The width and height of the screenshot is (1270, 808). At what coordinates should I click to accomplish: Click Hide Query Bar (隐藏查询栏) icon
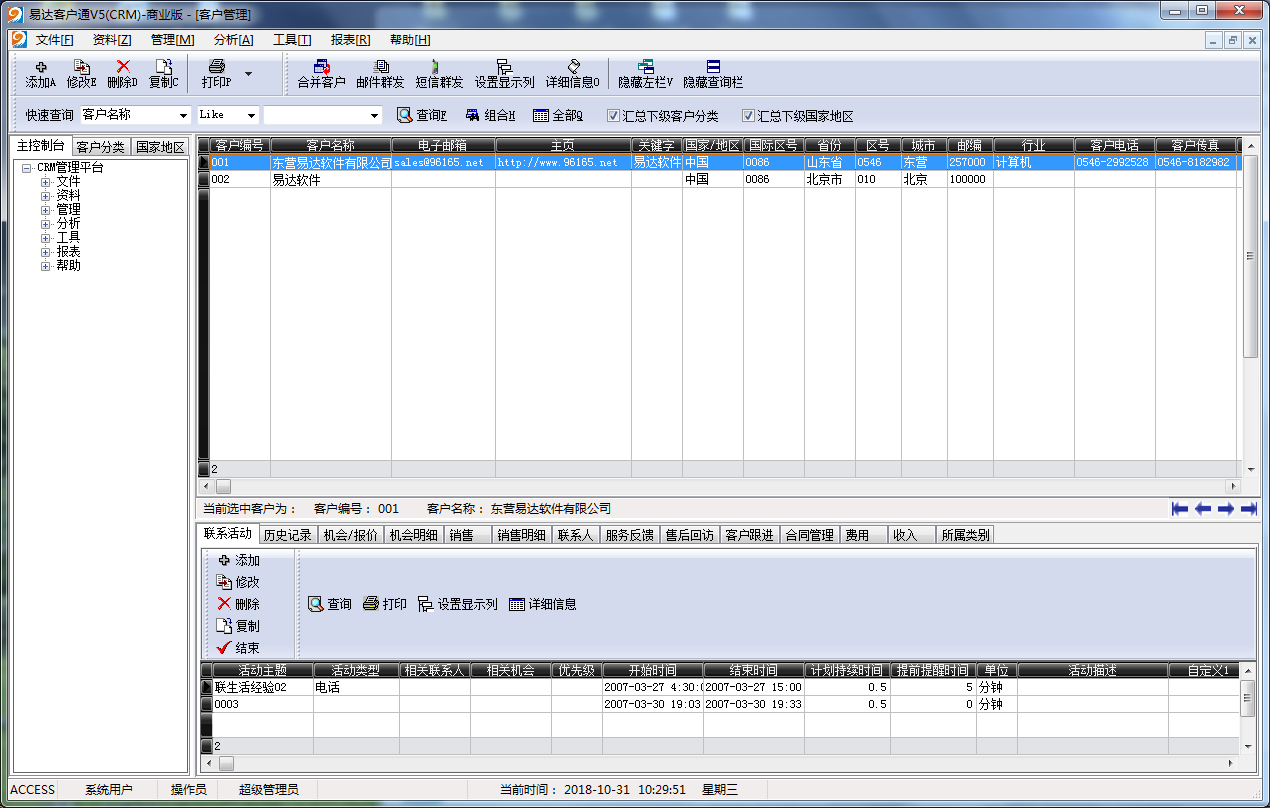click(713, 74)
